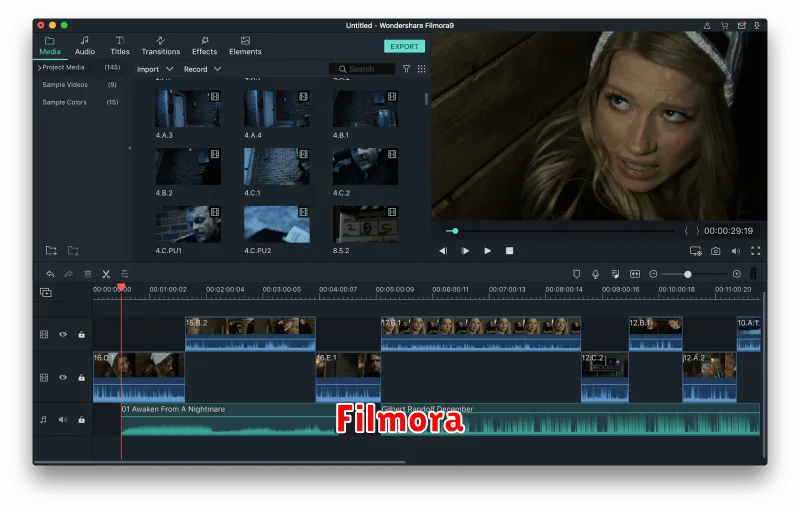Screen dimensions: 800x512
Task: Adjust preview volume speaker icon
Action: pyautogui.click(x=735, y=251)
